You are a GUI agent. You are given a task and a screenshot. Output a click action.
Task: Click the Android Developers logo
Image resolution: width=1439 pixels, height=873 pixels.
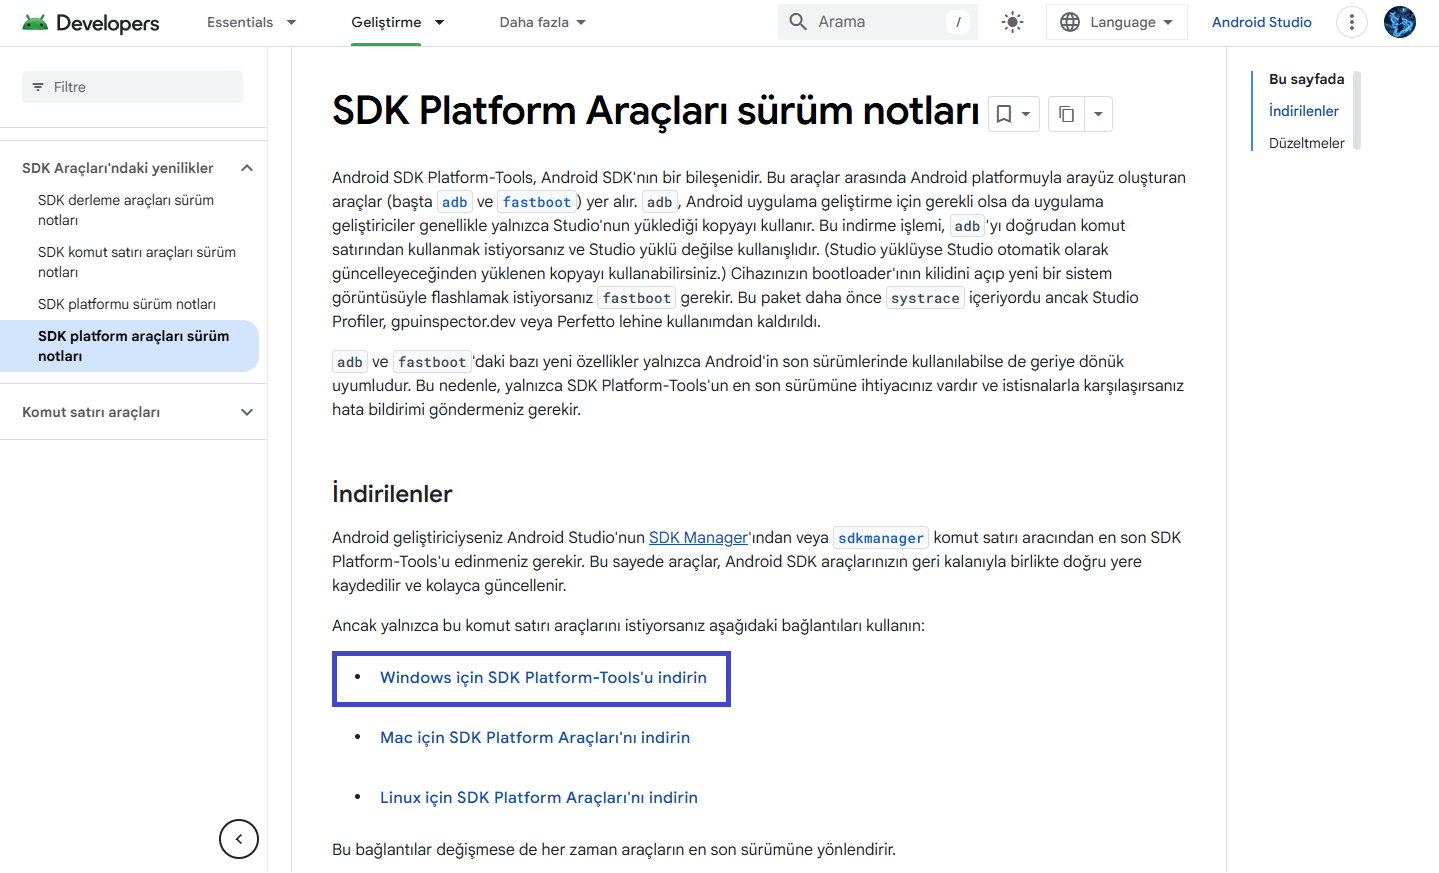click(90, 22)
